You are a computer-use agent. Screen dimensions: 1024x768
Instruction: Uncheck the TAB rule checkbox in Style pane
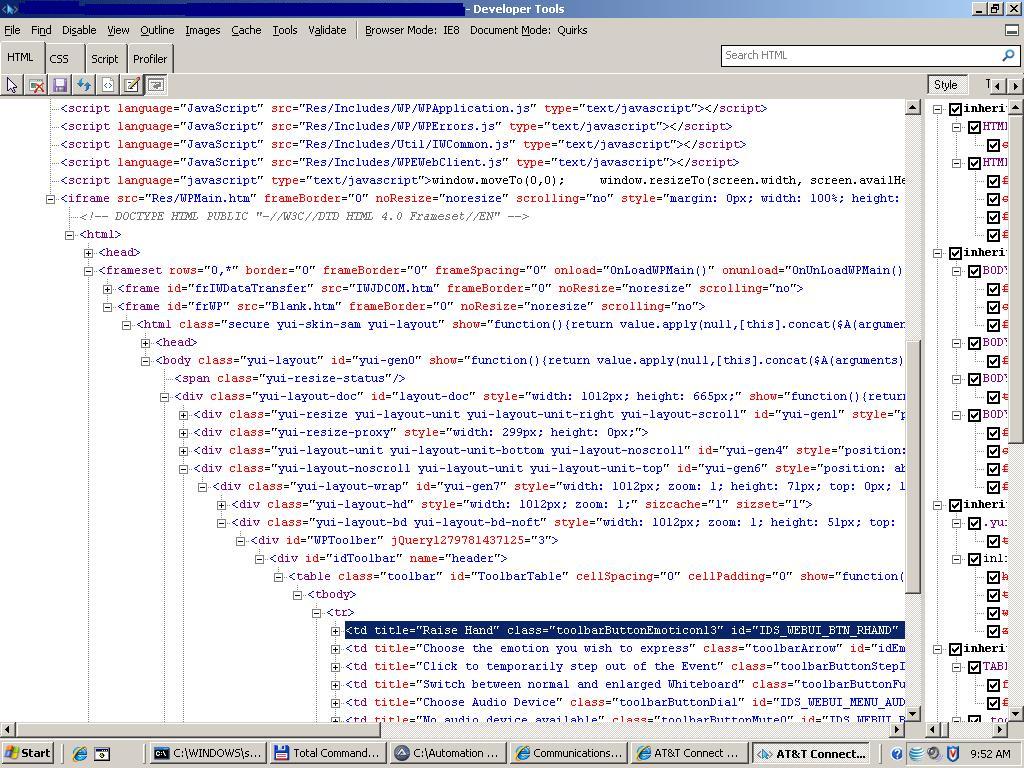974,667
